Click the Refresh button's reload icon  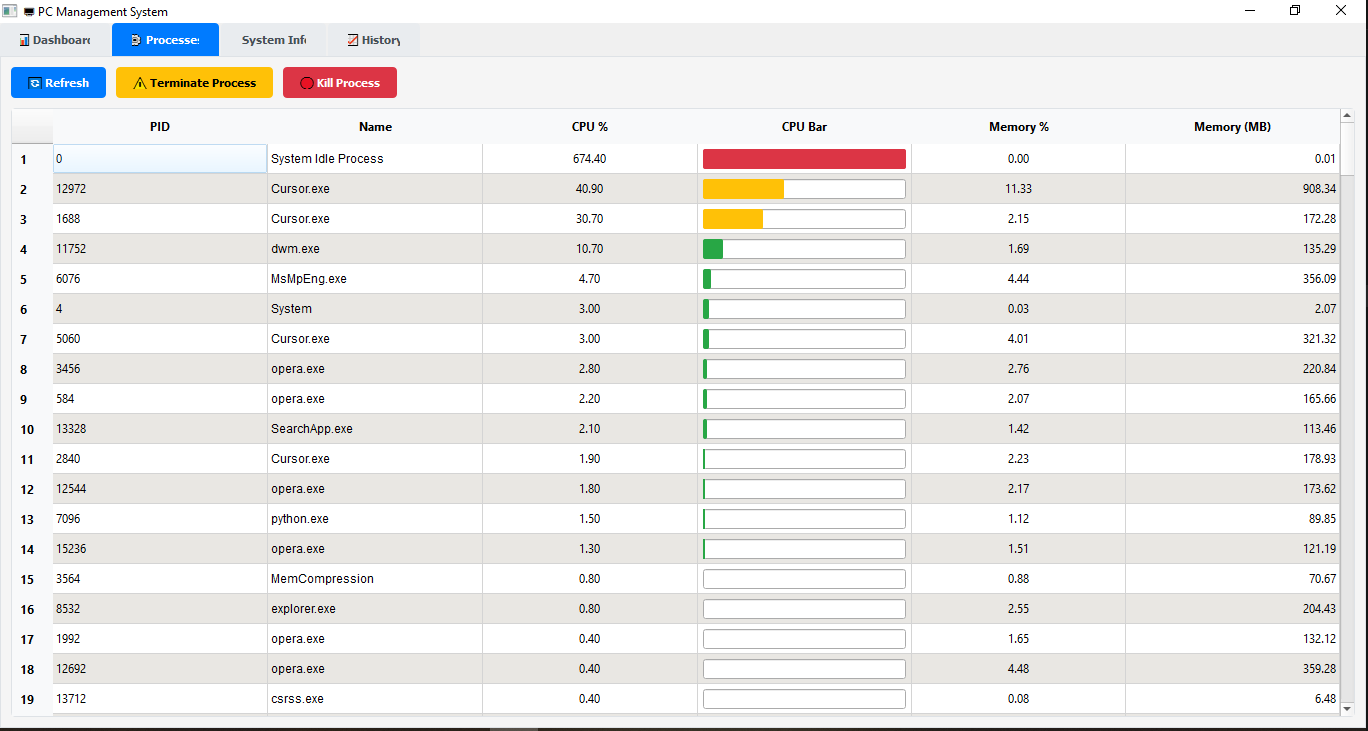(x=35, y=83)
